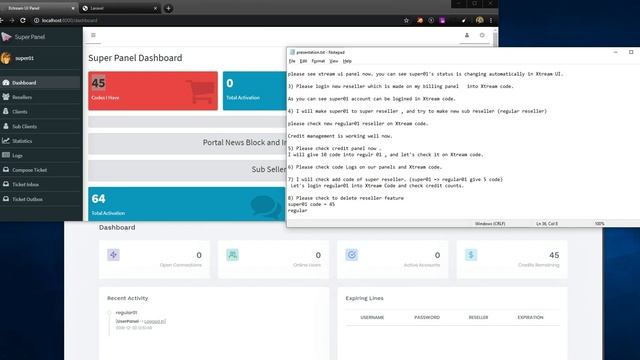Open the Dashboard item in Super Panel sidebar
This screenshot has width=640, height=360.
pyautogui.click(x=40, y=82)
